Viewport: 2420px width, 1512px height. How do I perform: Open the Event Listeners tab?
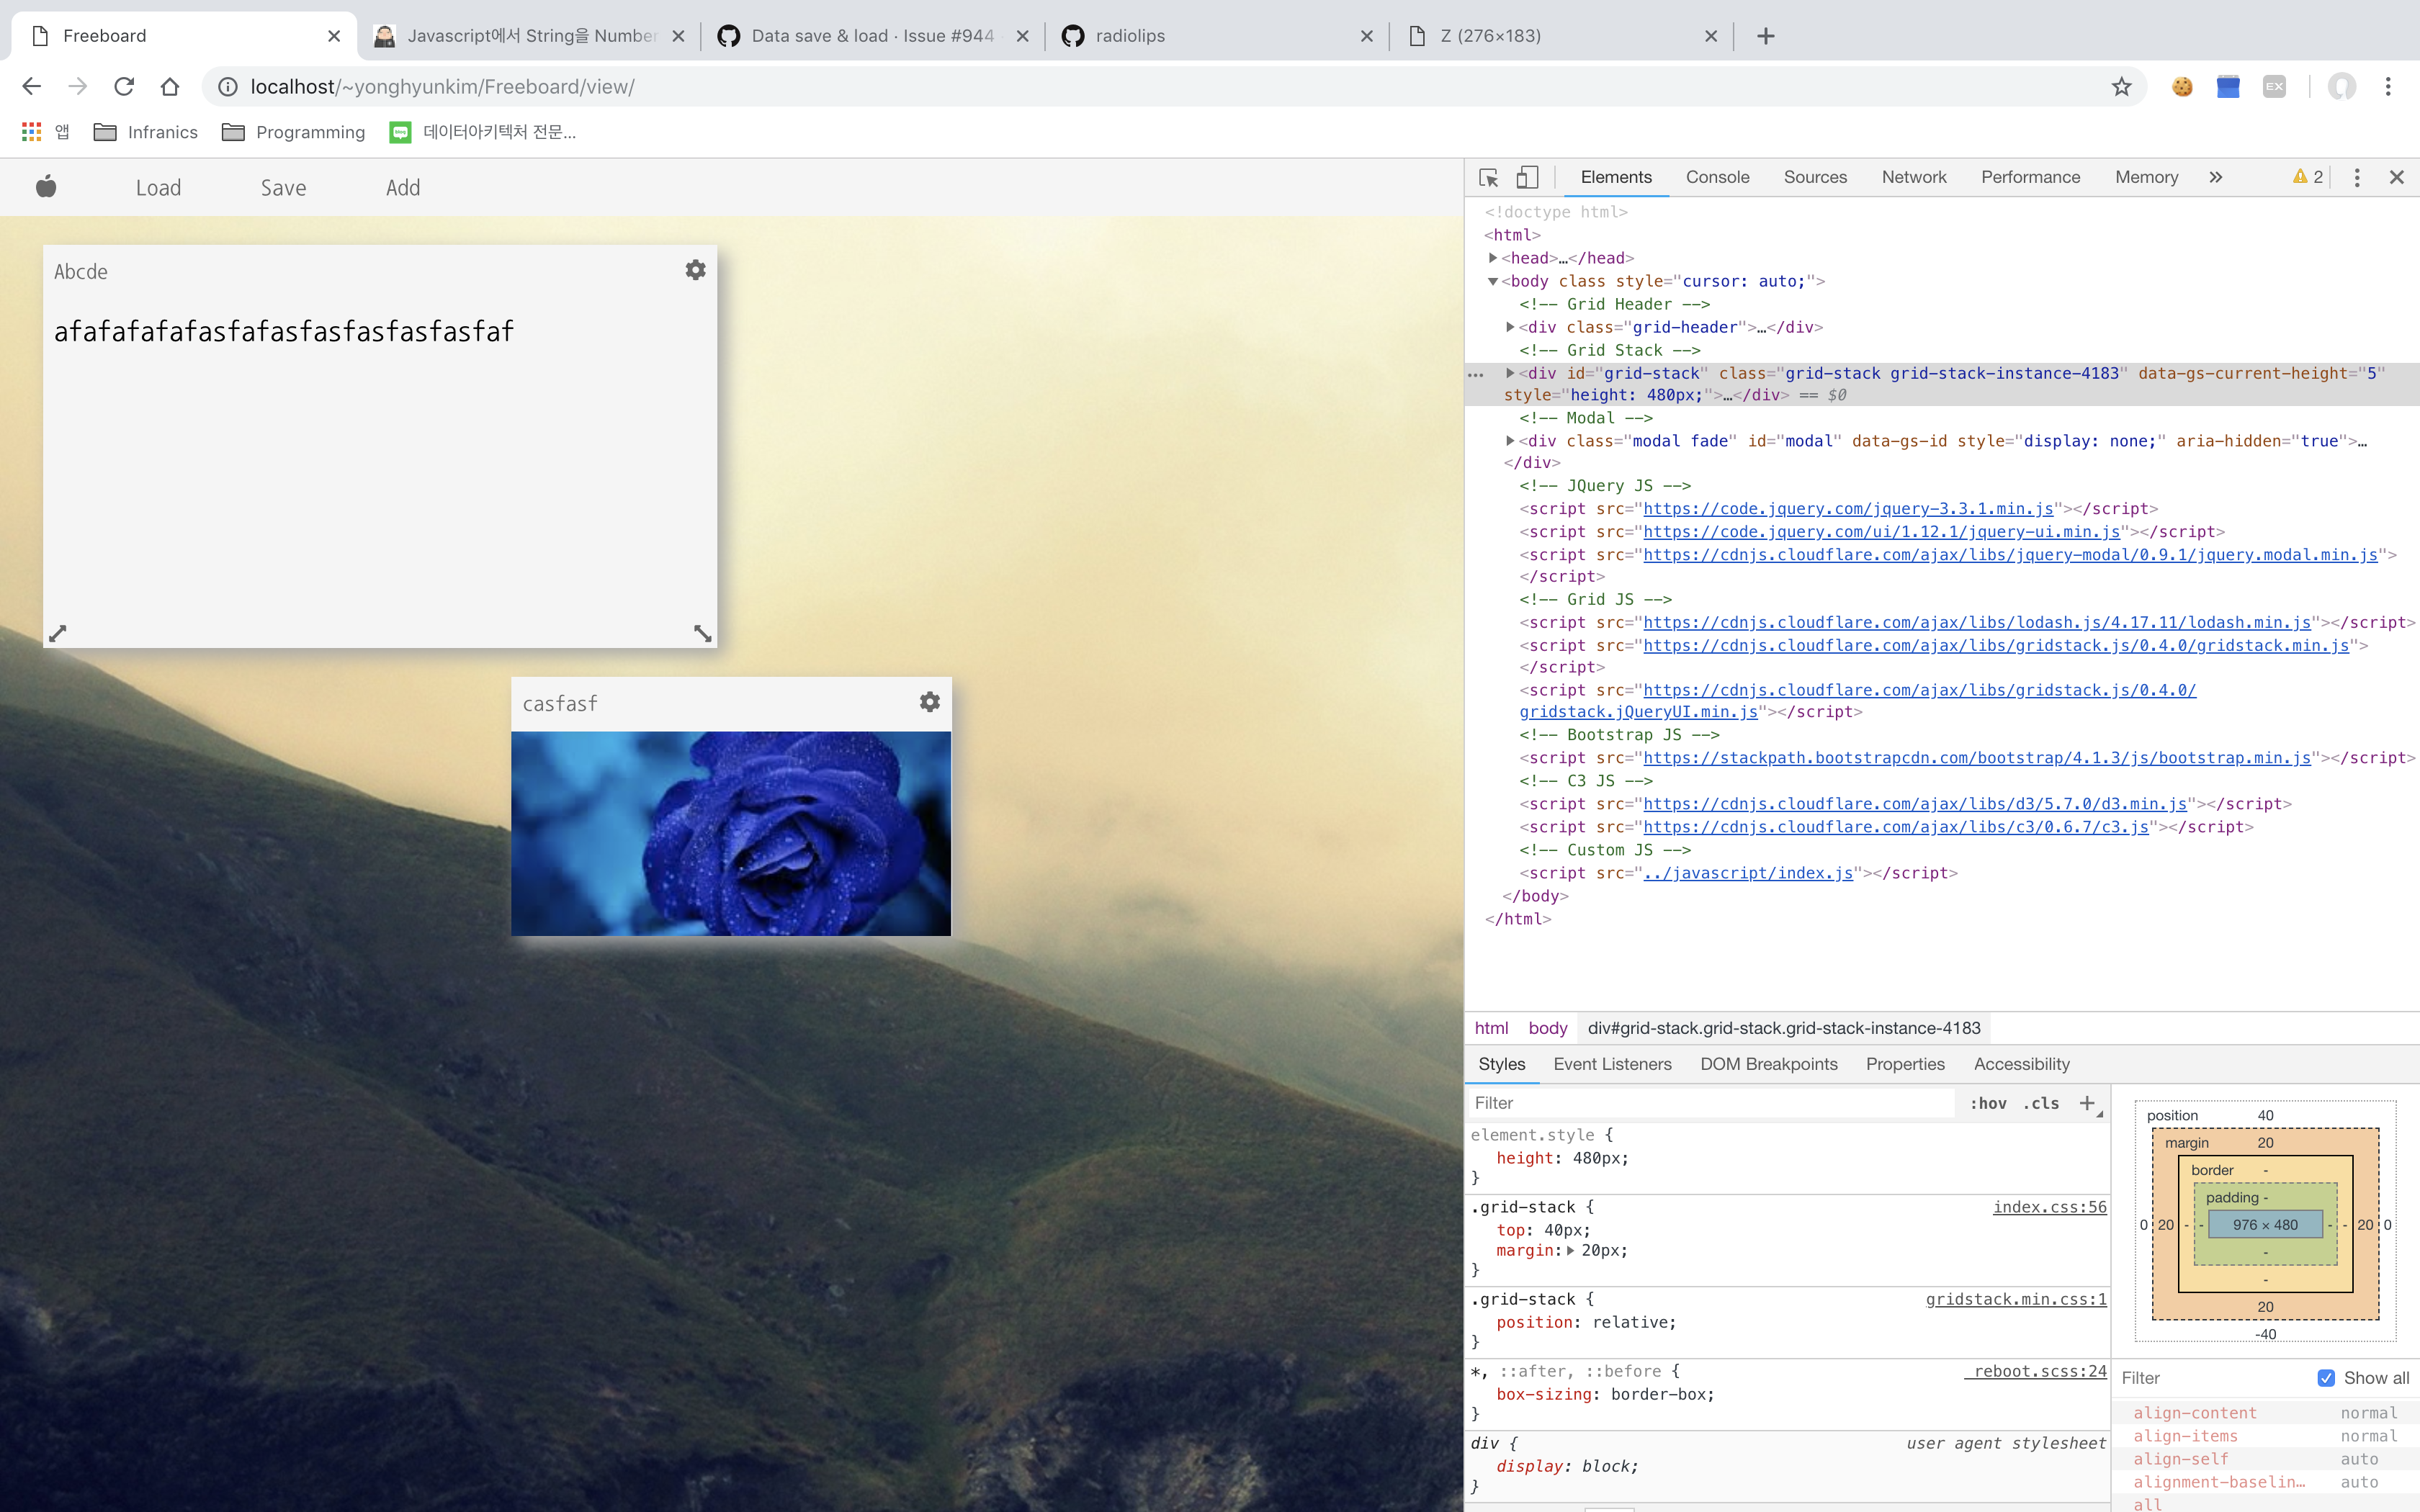coord(1612,1064)
